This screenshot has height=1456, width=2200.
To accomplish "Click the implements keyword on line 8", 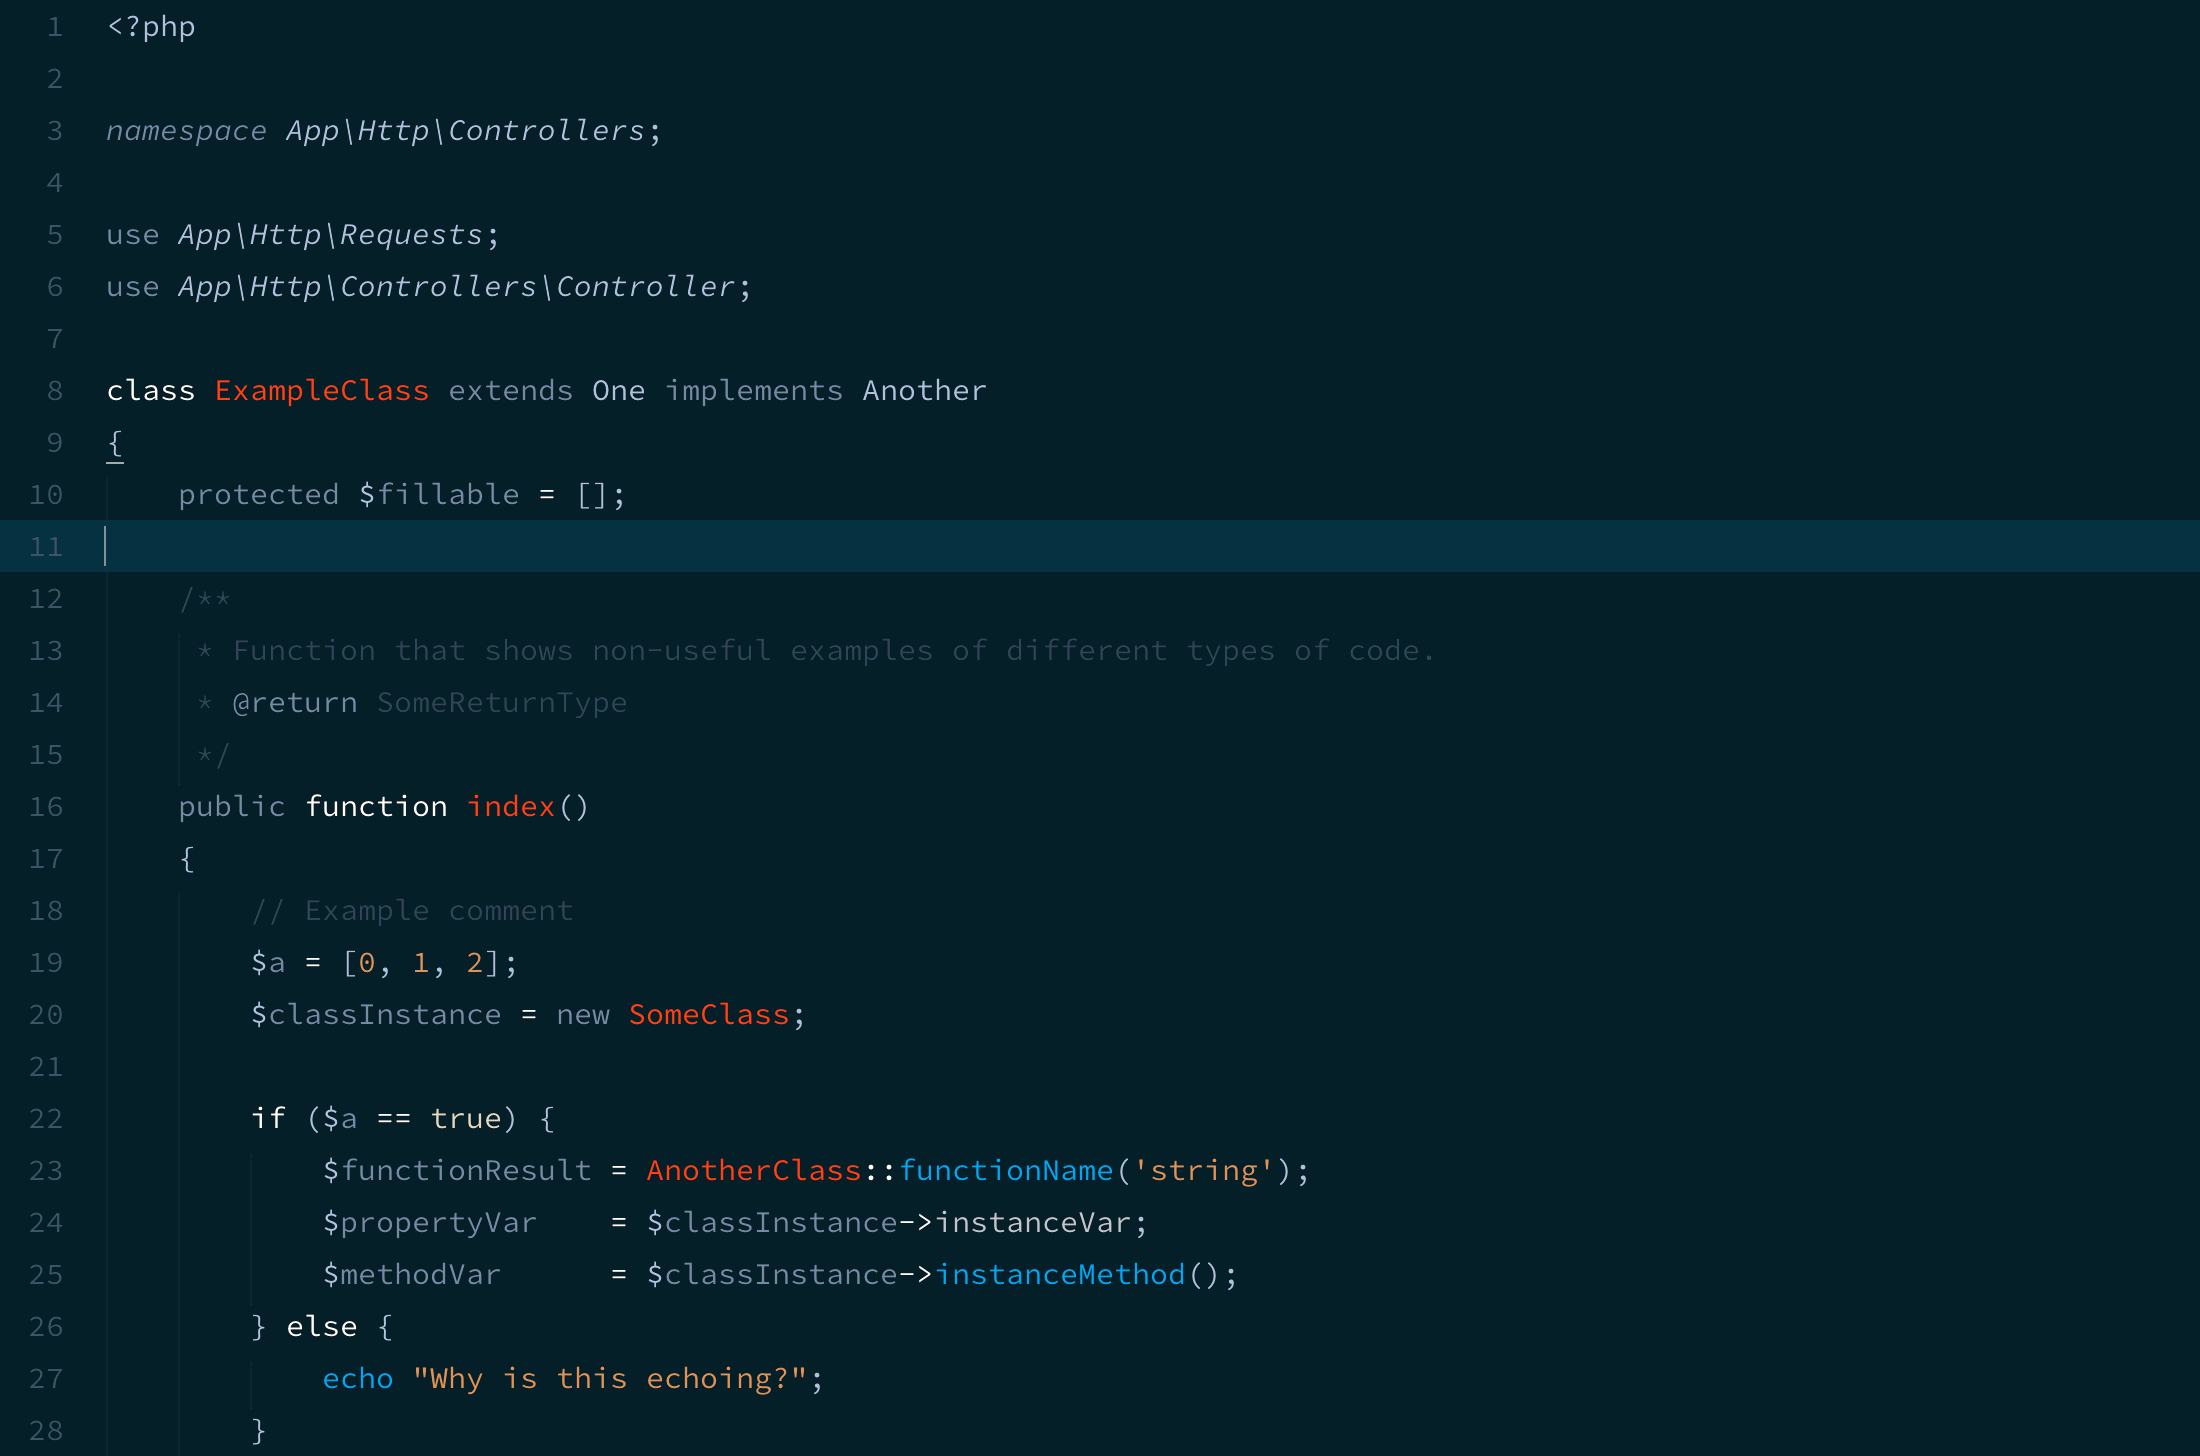I will point(754,391).
